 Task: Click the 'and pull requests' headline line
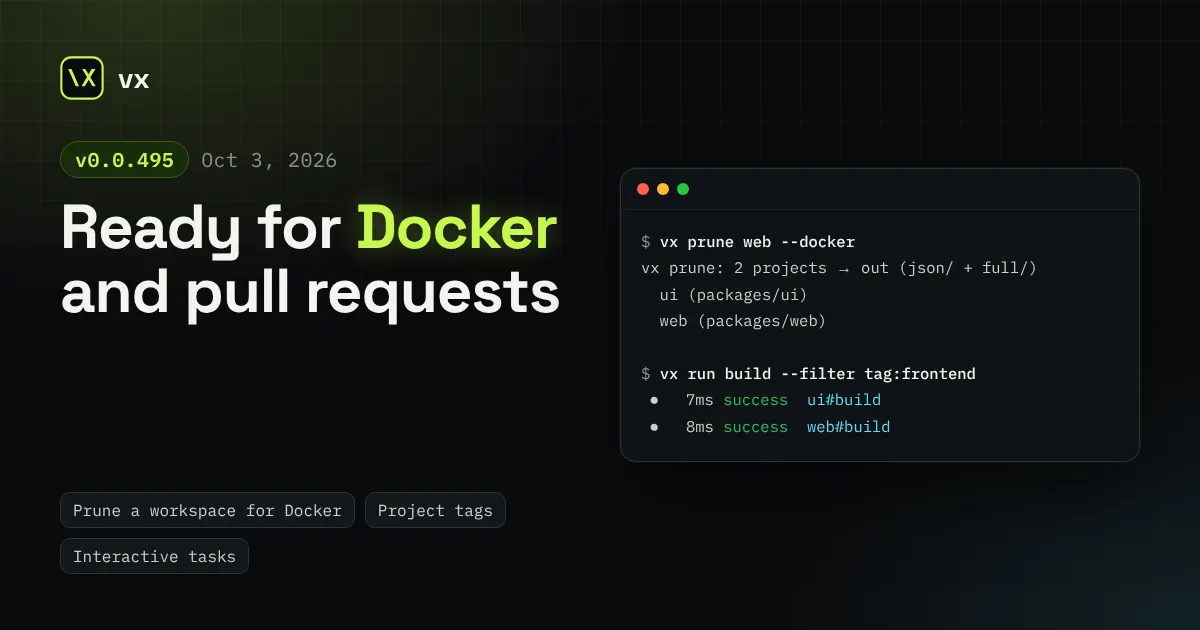pos(310,294)
